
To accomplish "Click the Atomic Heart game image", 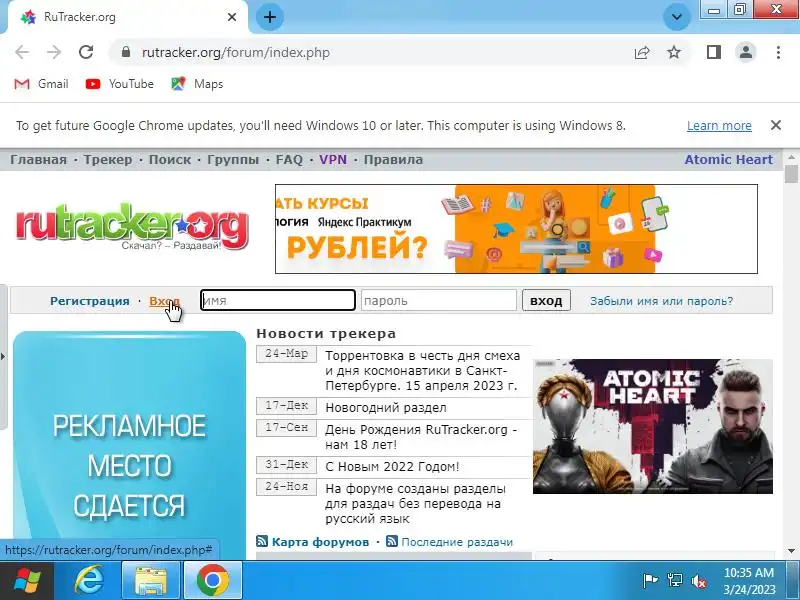I will click(653, 427).
